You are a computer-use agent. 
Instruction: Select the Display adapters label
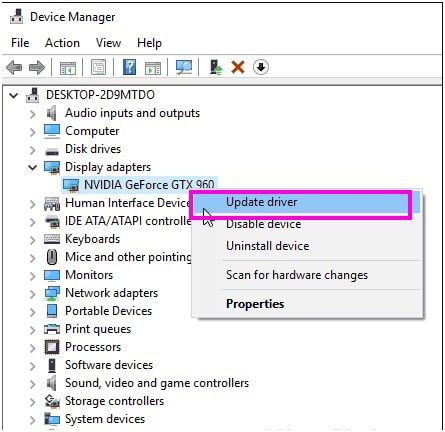[108, 167]
